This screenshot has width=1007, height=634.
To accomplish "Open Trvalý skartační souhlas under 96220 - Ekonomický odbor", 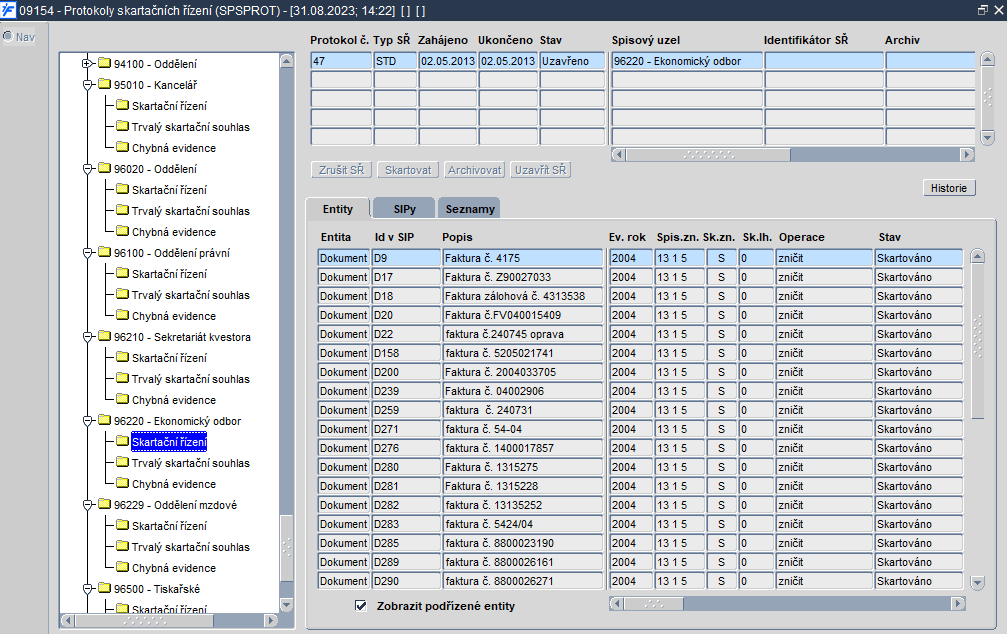I will pyautogui.click(x=191, y=463).
